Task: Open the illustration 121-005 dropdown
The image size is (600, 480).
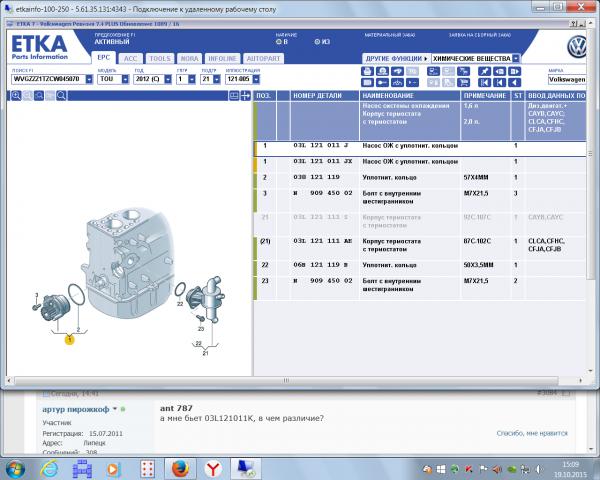Action: click(256, 79)
